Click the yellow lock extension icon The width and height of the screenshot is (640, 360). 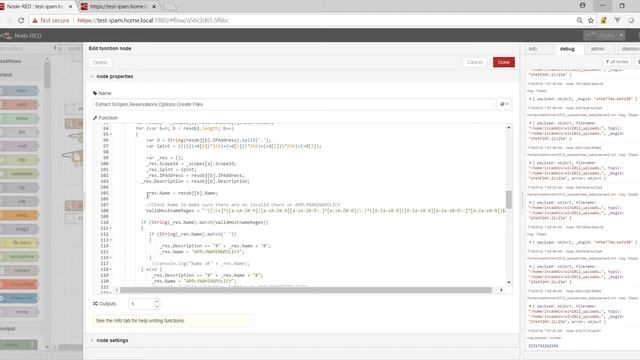[x=603, y=20]
